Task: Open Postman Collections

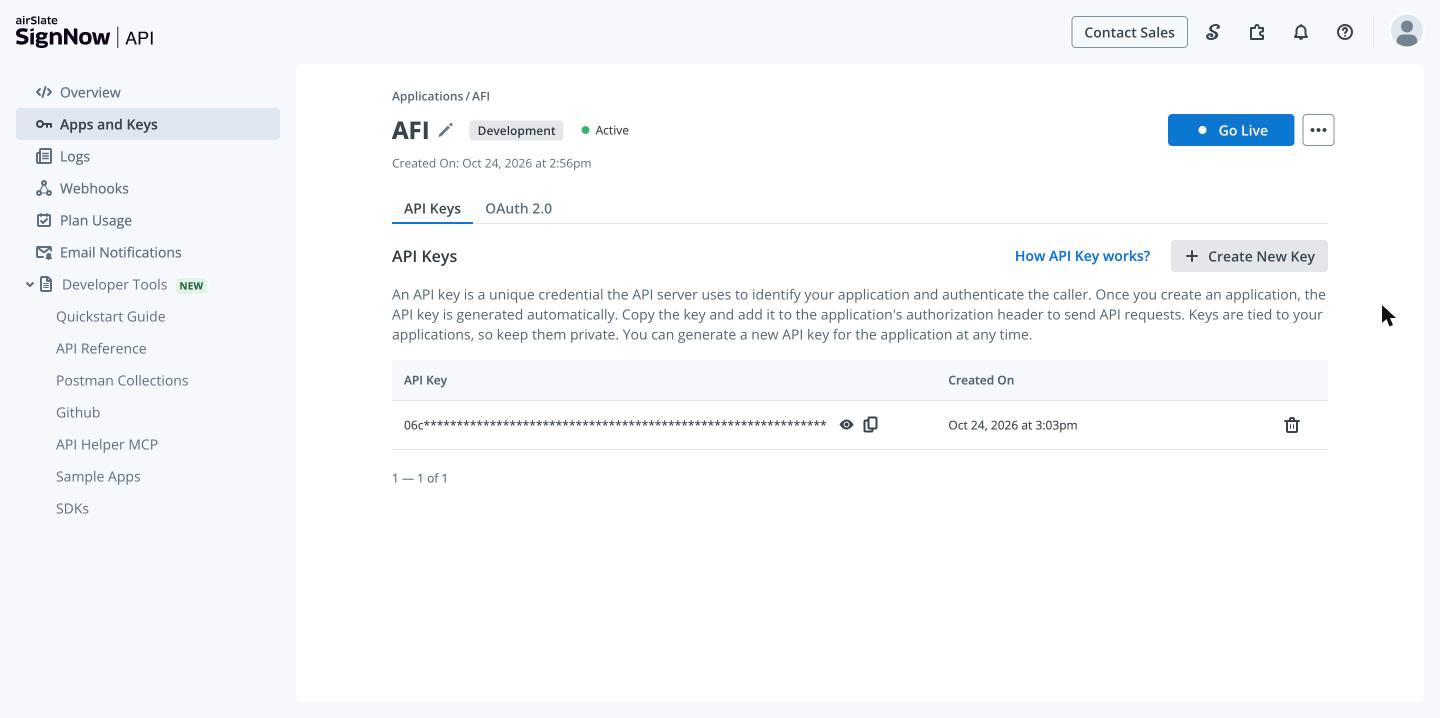Action: point(122,380)
